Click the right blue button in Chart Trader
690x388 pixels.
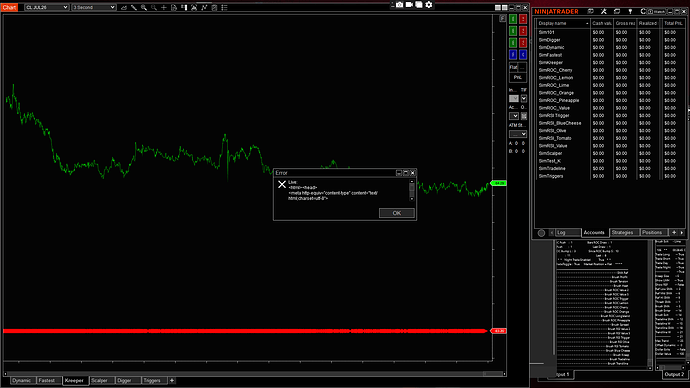point(523,55)
